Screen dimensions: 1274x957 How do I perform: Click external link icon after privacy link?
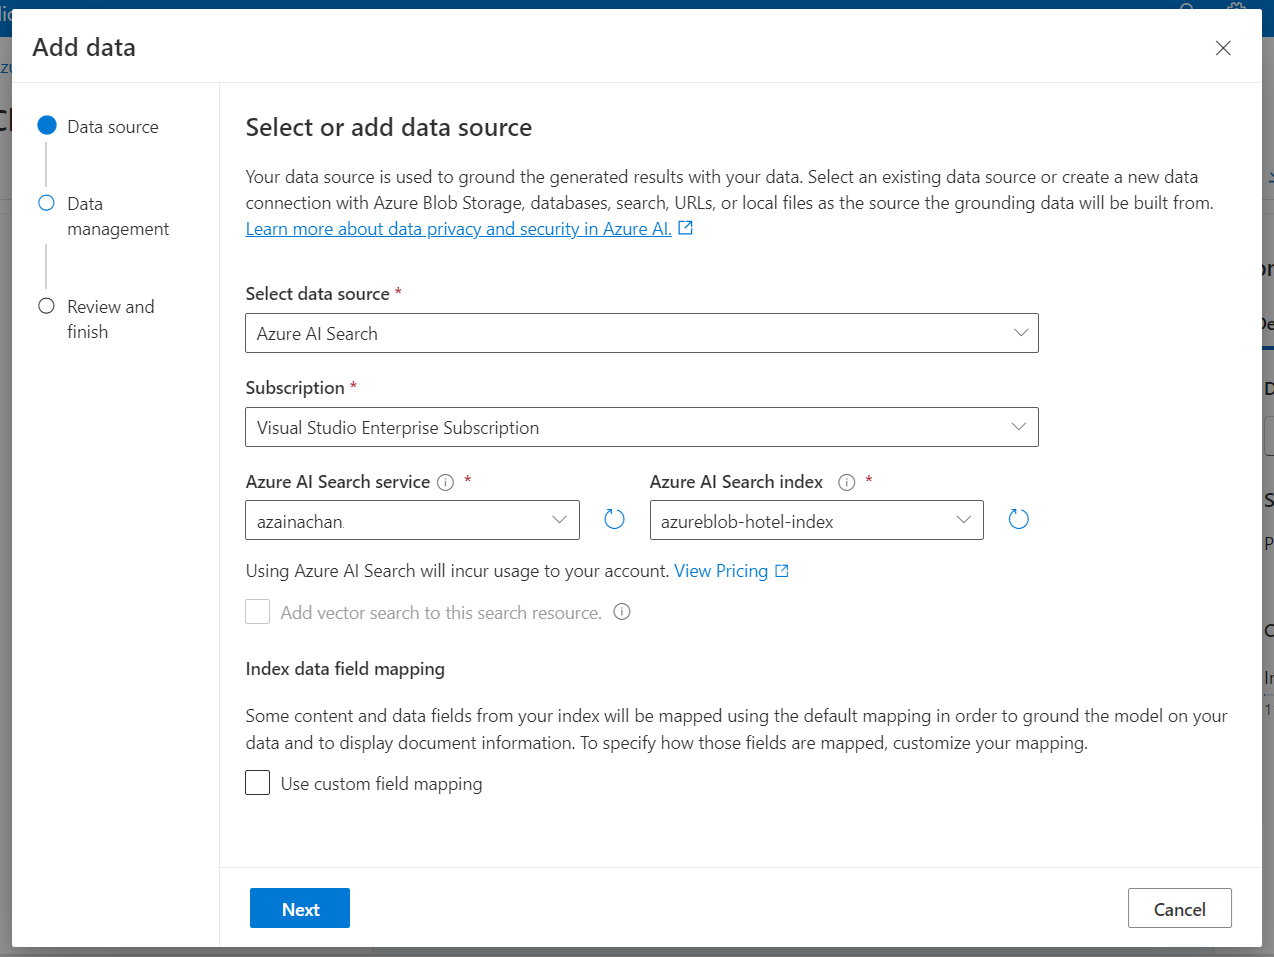686,228
